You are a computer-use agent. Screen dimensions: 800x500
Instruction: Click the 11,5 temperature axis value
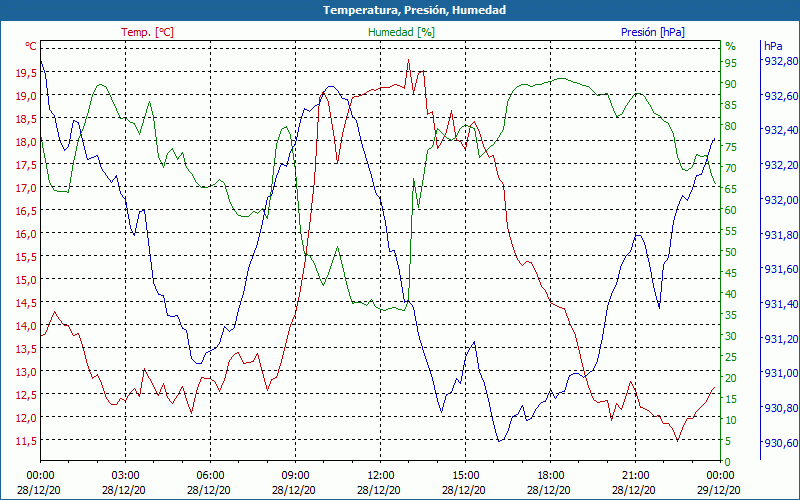tap(26, 441)
